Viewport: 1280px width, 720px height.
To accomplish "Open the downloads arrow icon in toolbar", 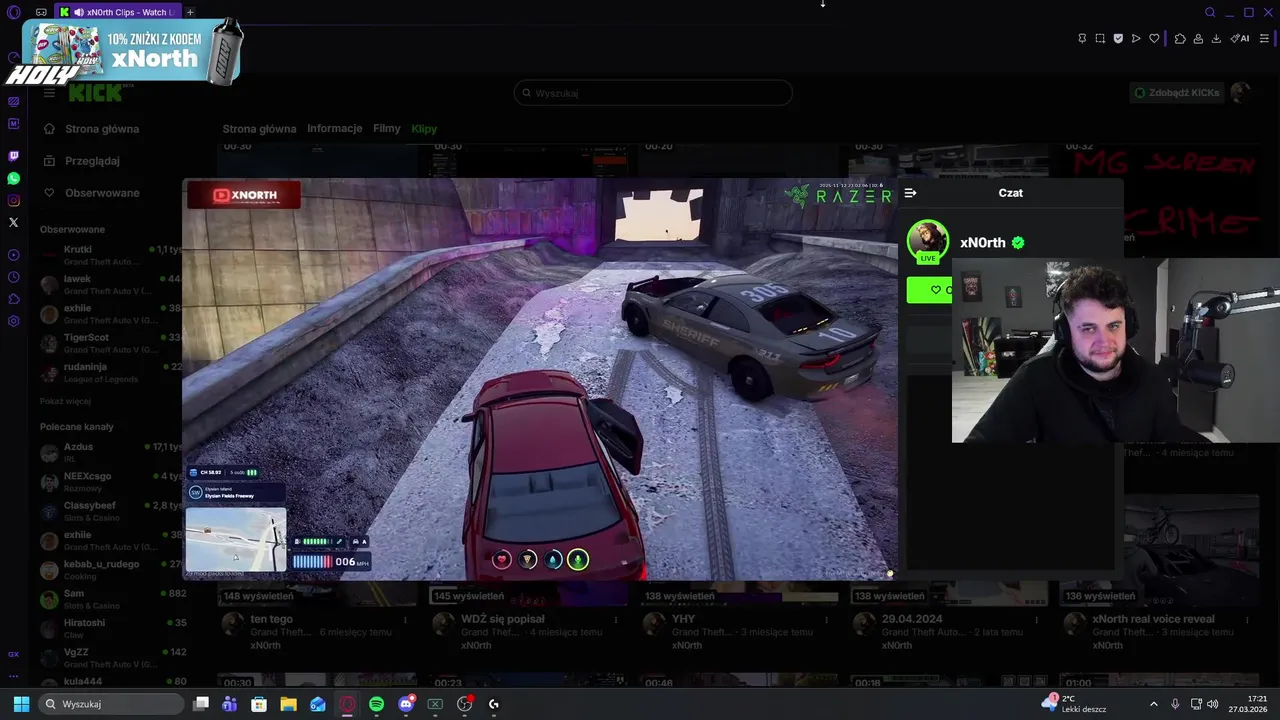I will pyautogui.click(x=1216, y=39).
